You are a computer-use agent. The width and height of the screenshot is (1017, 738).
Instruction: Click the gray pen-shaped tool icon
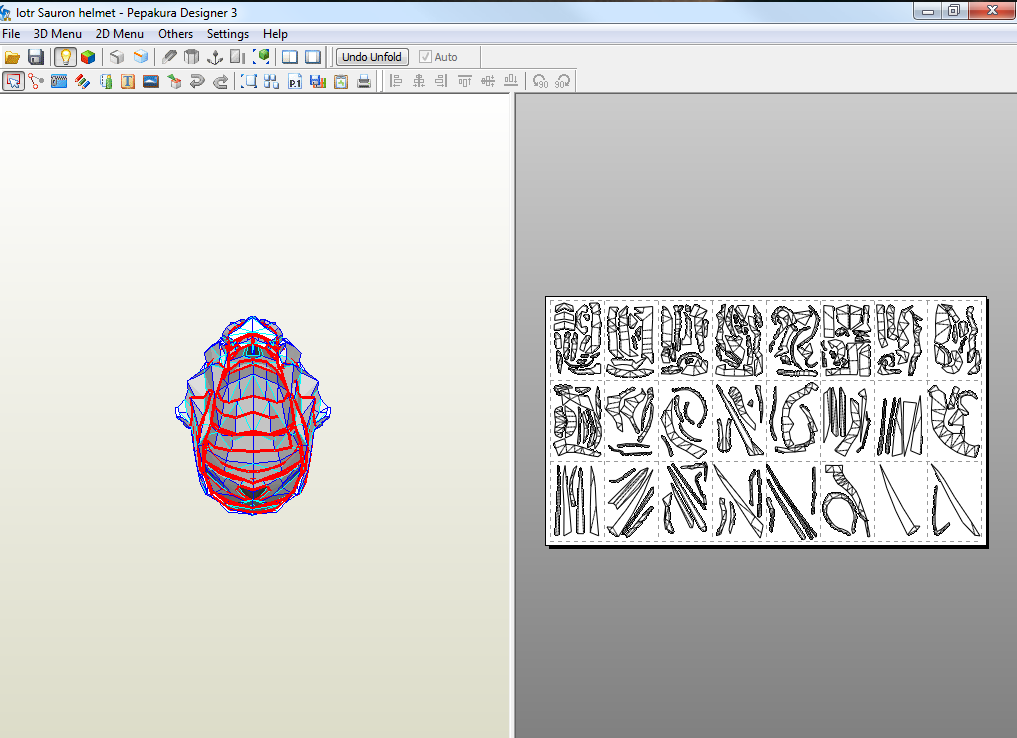169,57
